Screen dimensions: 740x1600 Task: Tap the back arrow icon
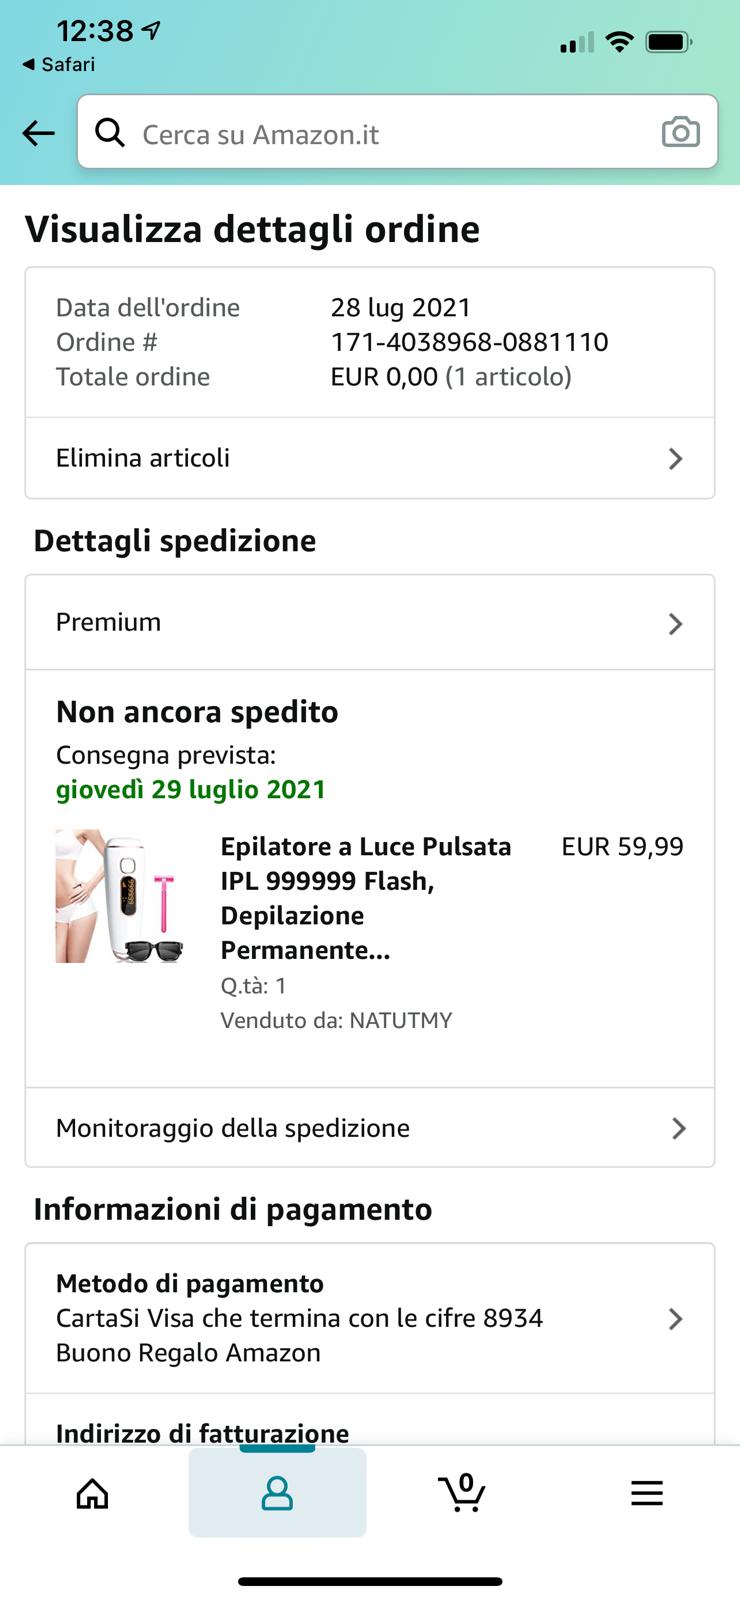coord(38,133)
